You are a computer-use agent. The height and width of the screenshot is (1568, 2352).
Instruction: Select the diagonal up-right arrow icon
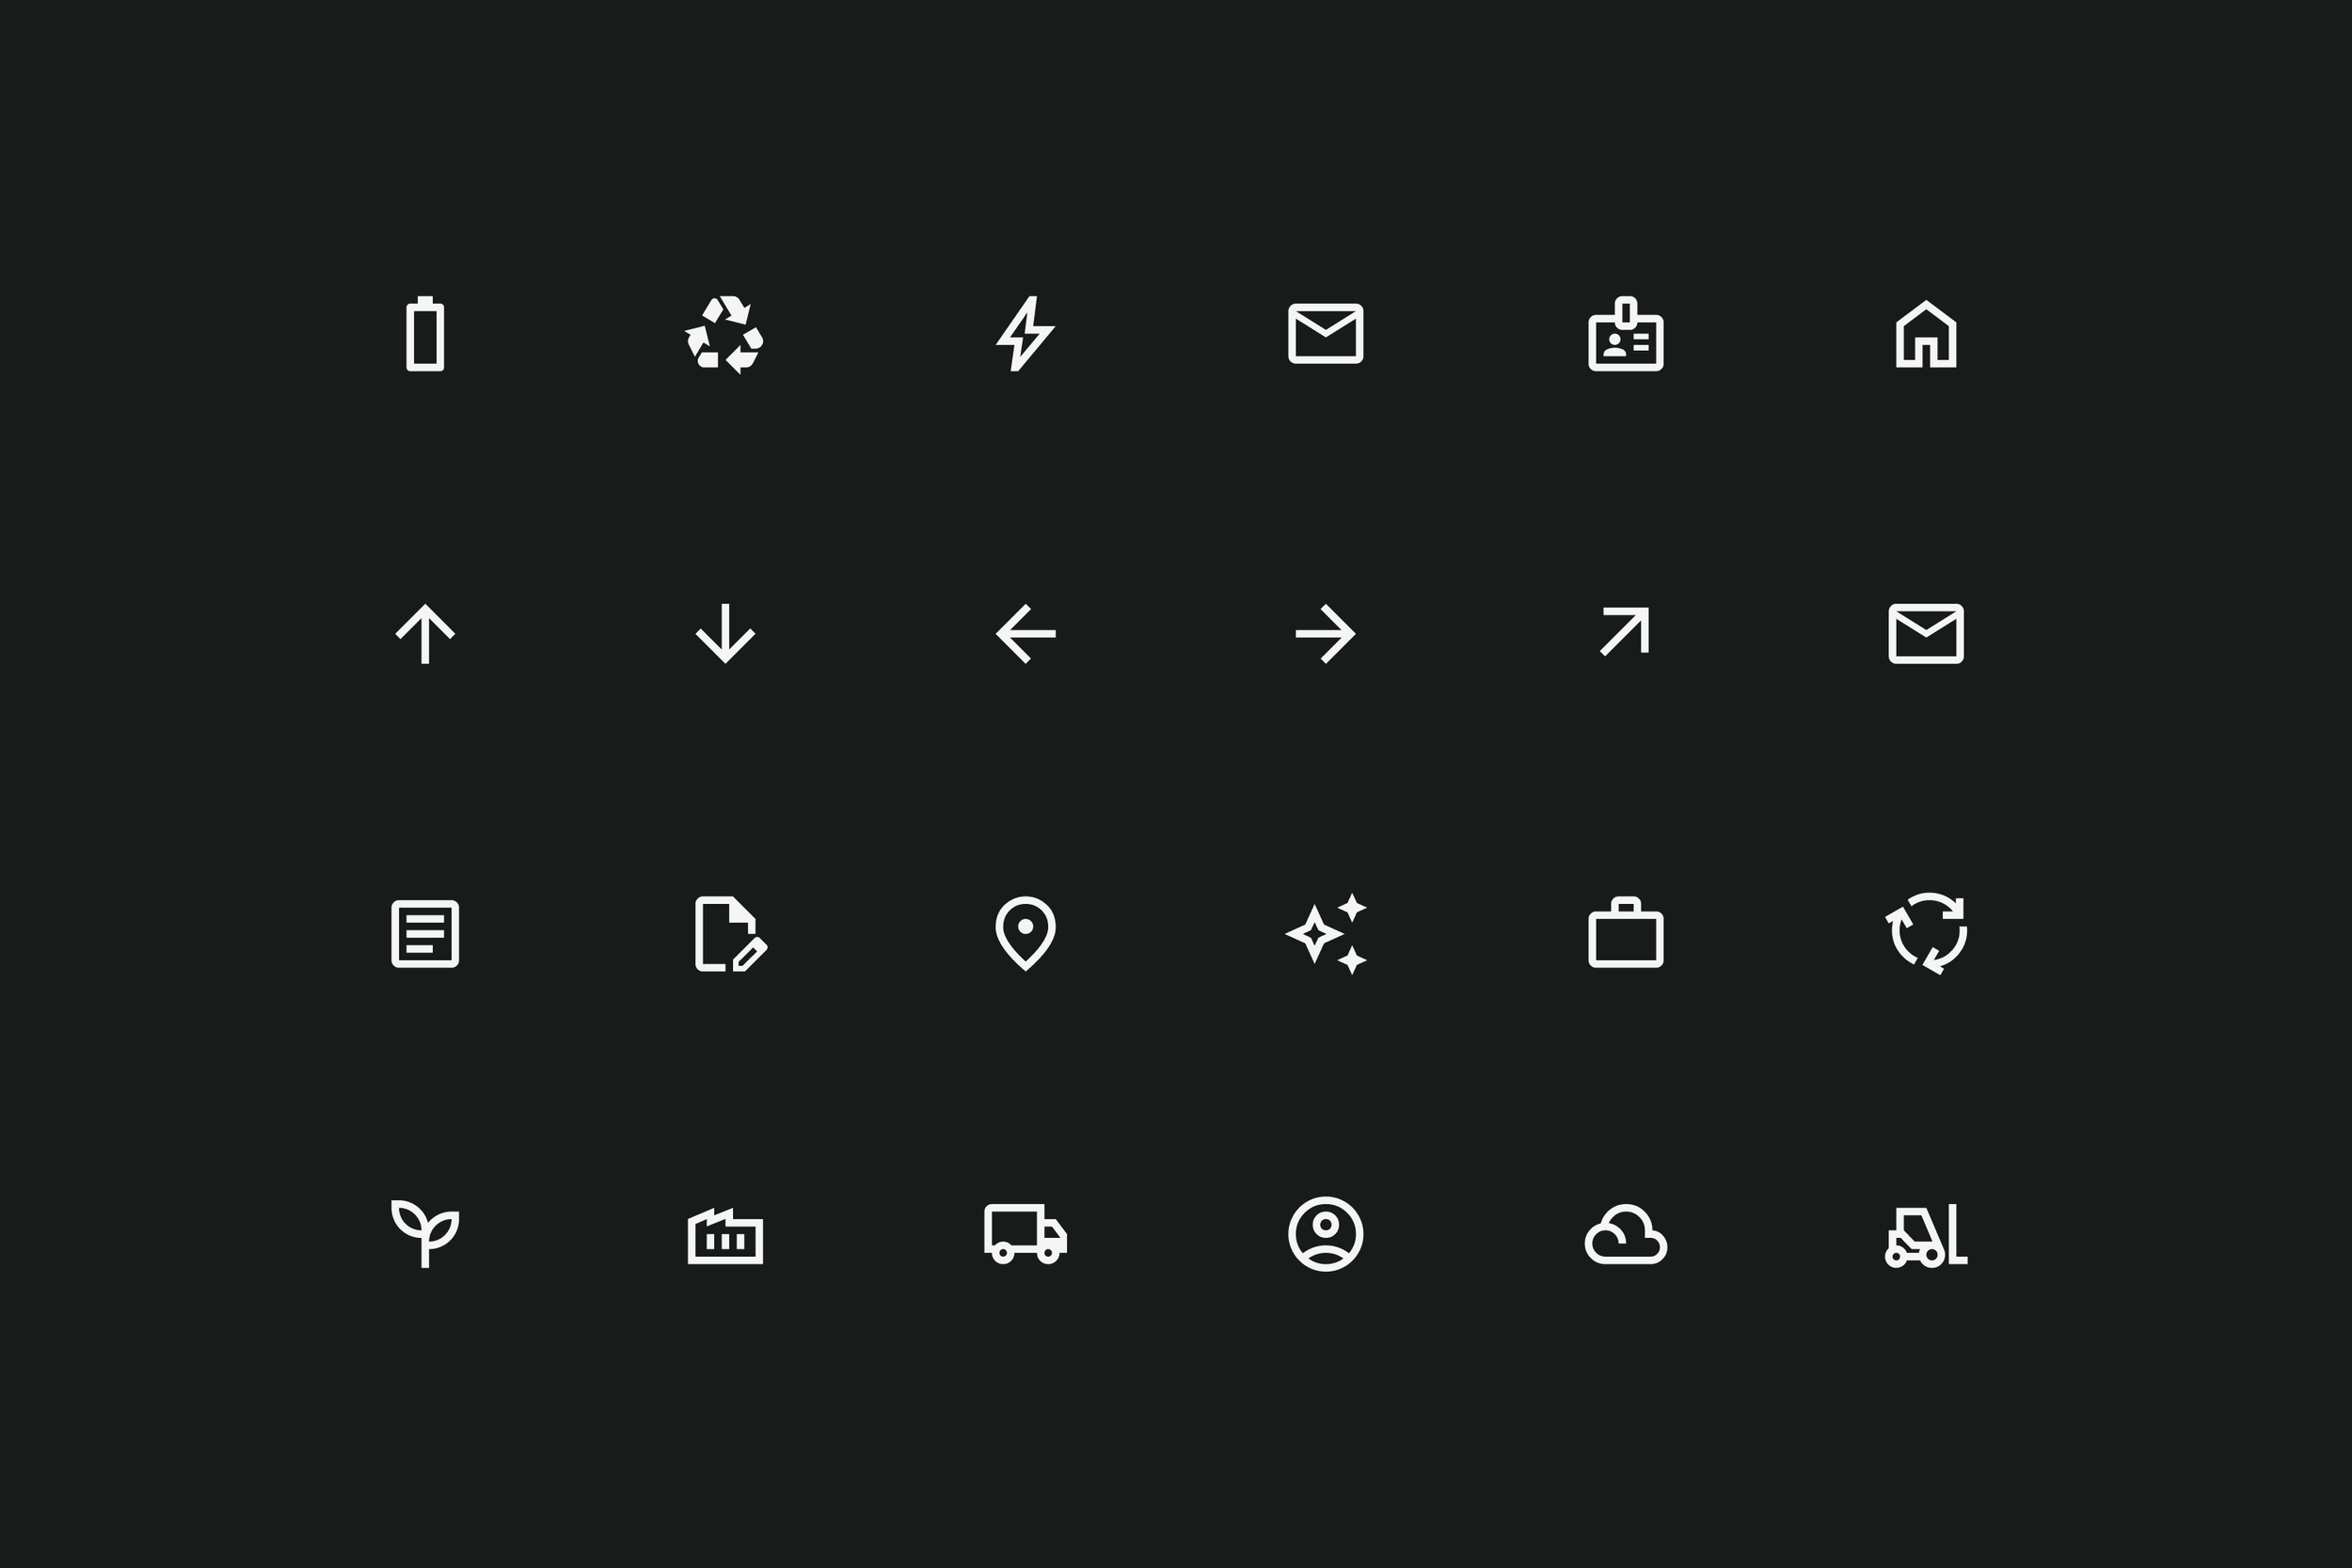(1626, 631)
